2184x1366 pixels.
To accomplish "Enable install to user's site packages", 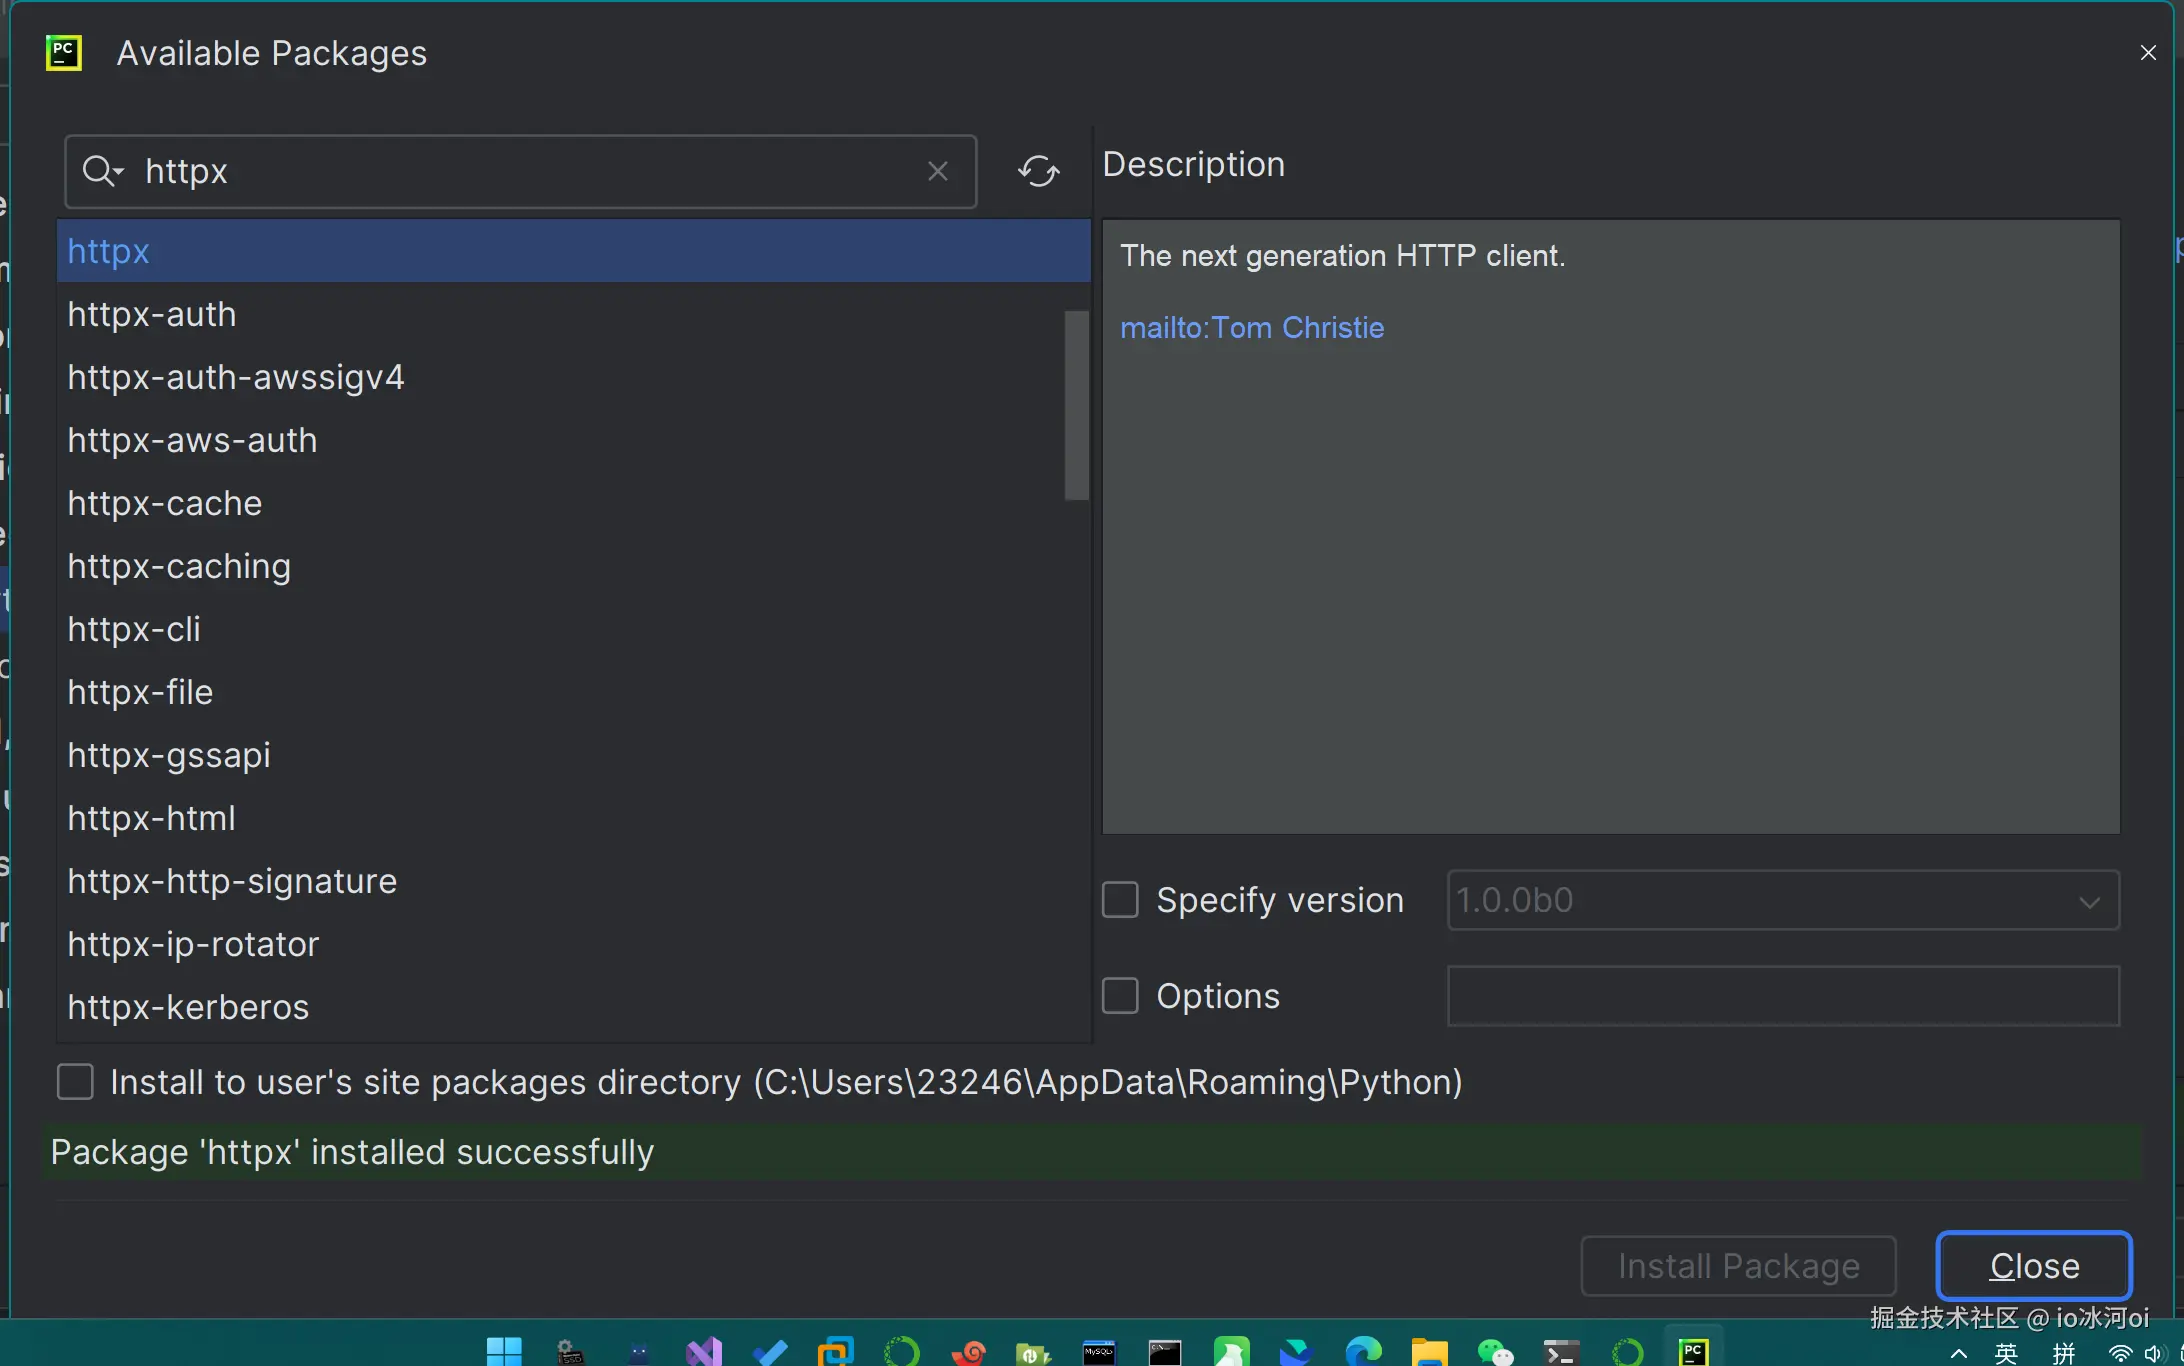I will click(x=75, y=1082).
